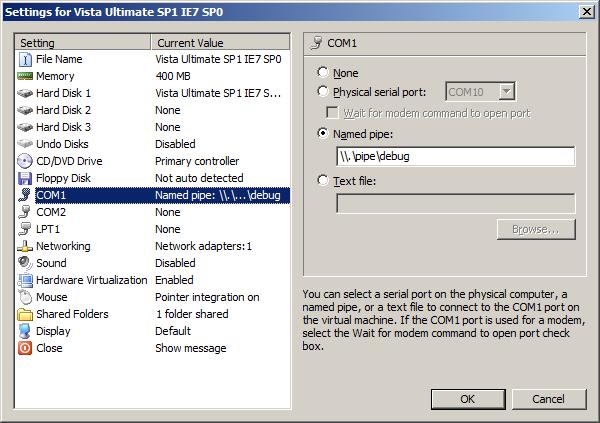This screenshot has width=600, height=423.
Task: Click the named pipe path text field
Action: click(x=455, y=156)
